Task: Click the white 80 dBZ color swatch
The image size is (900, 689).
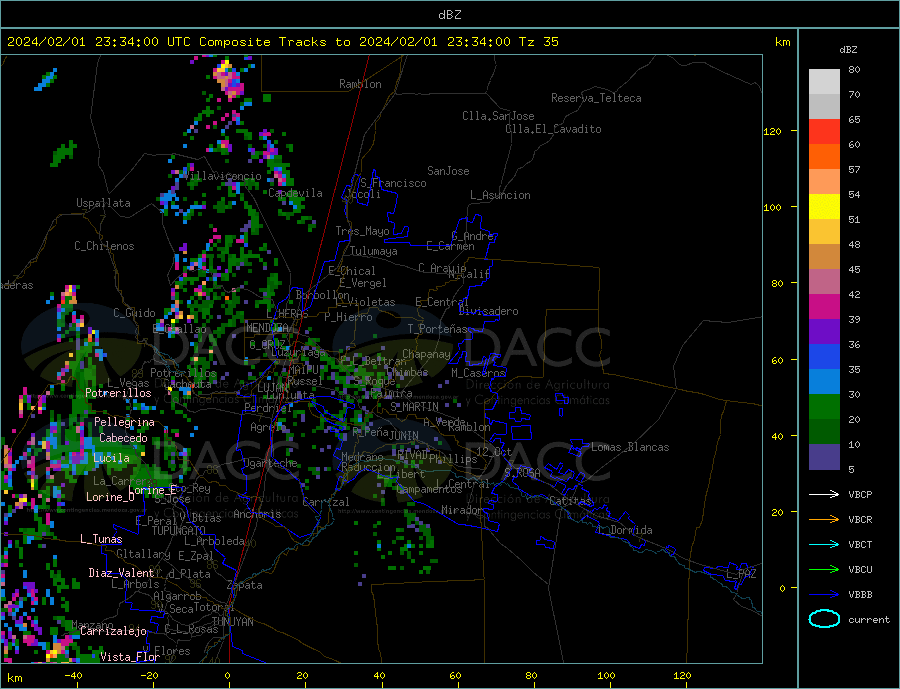Action: click(824, 81)
